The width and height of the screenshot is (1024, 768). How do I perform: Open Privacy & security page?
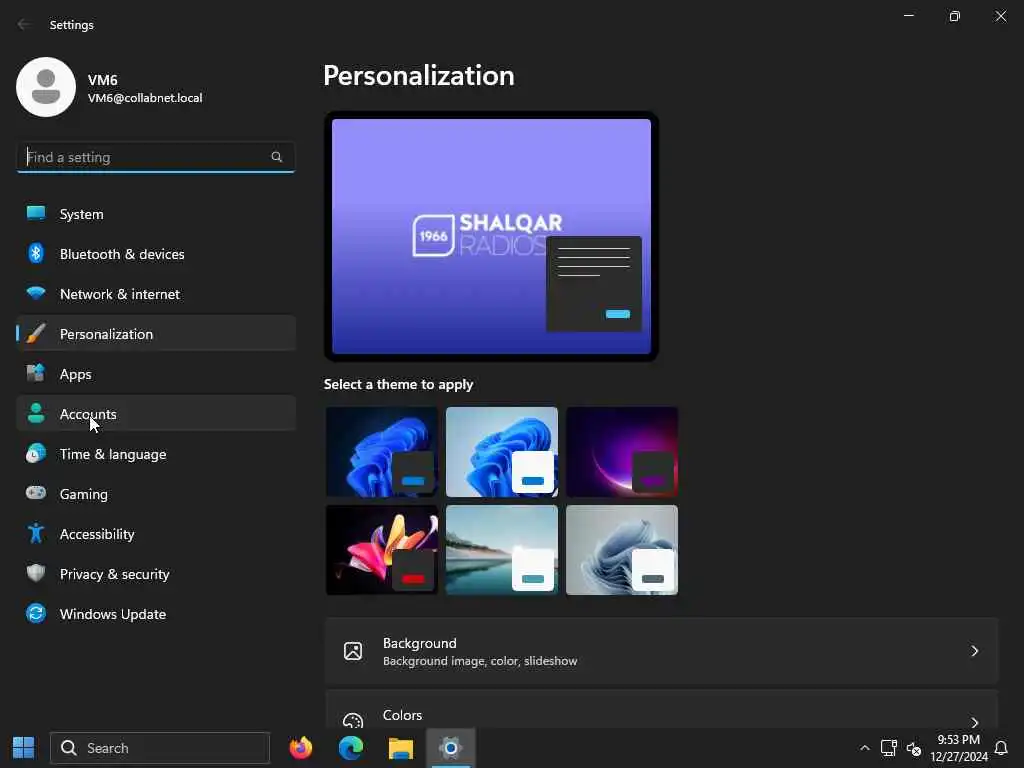tap(156, 573)
